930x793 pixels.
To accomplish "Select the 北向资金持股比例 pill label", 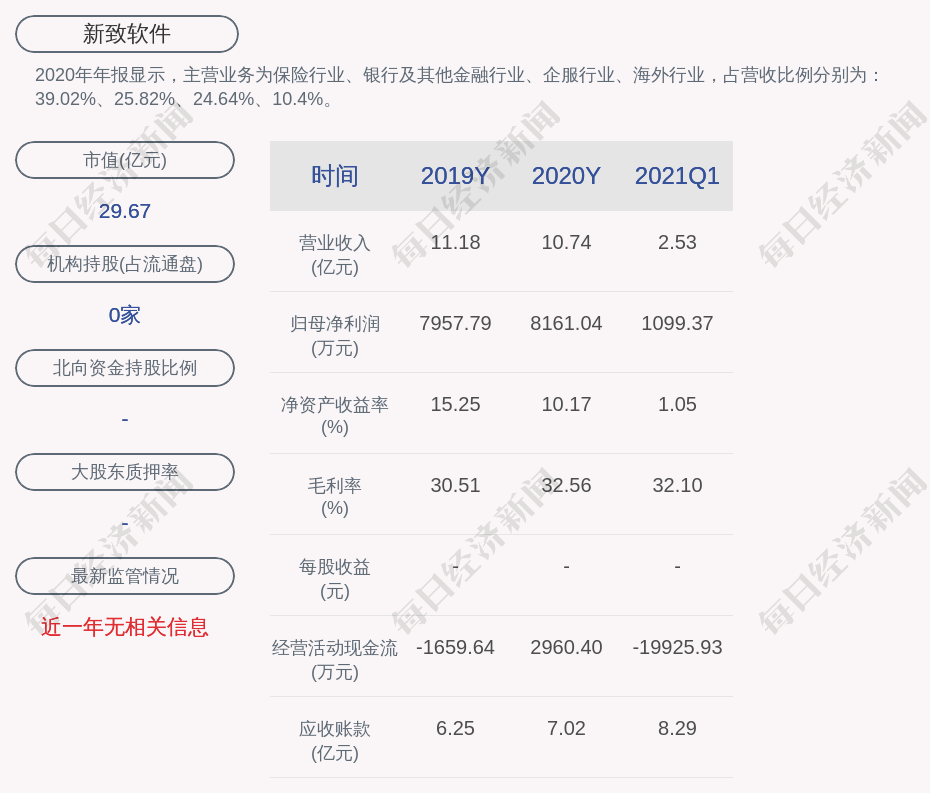I will point(125,368).
